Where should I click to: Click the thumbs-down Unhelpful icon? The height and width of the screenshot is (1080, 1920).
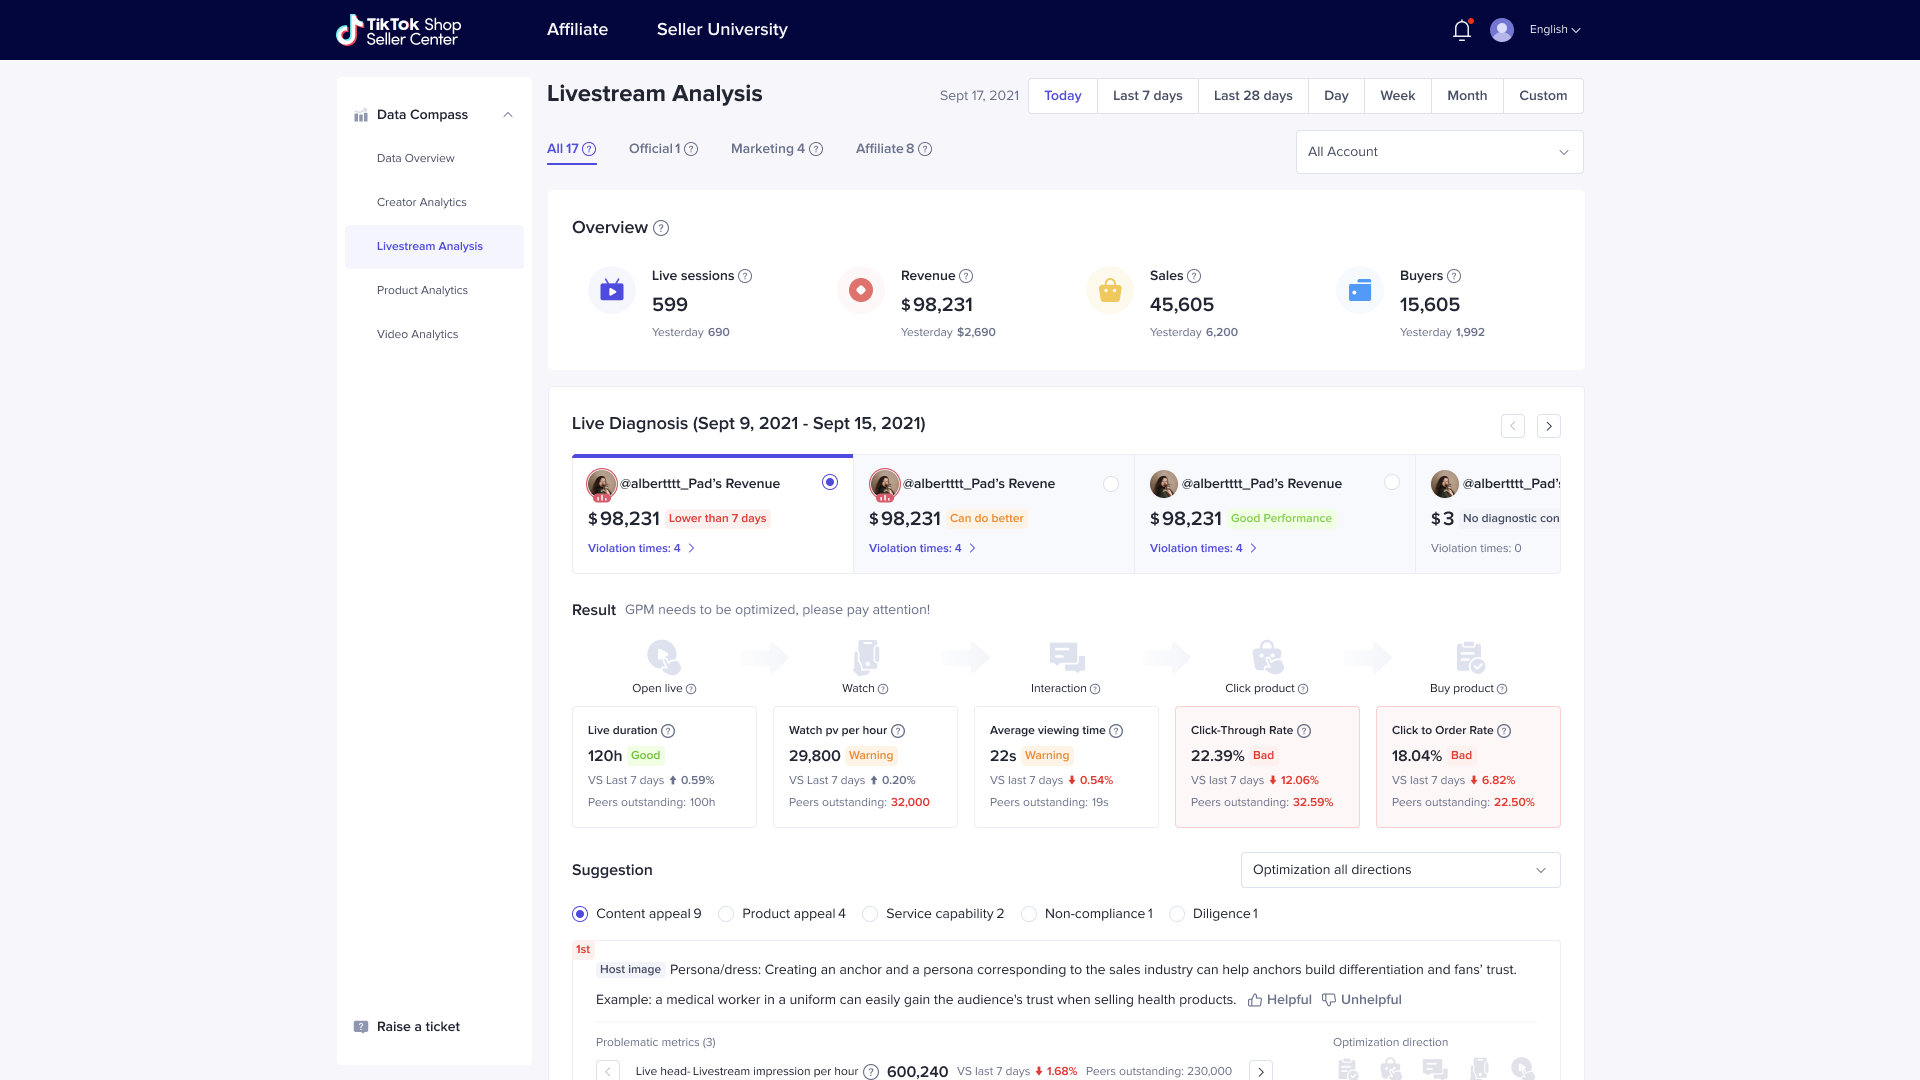click(x=1329, y=1000)
